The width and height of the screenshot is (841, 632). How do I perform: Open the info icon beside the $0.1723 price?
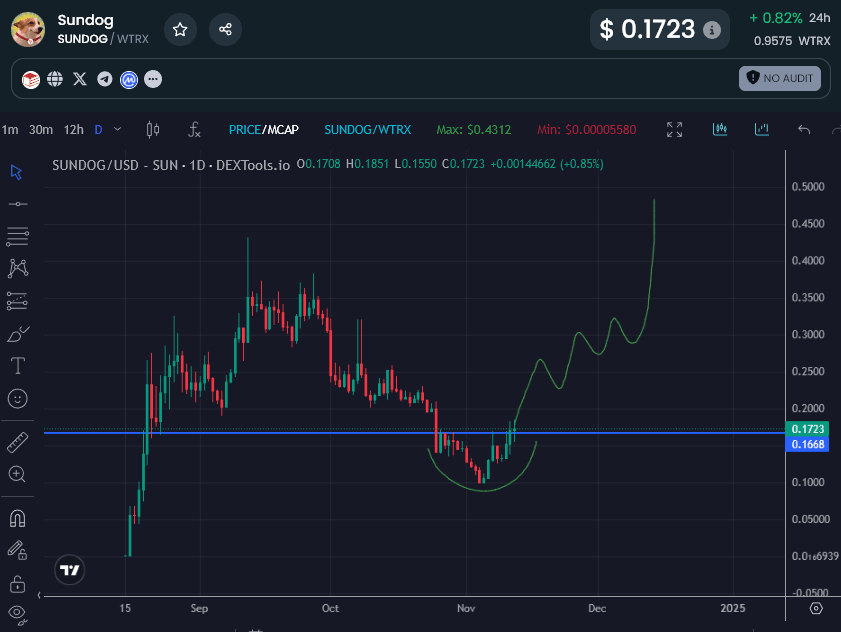(712, 30)
